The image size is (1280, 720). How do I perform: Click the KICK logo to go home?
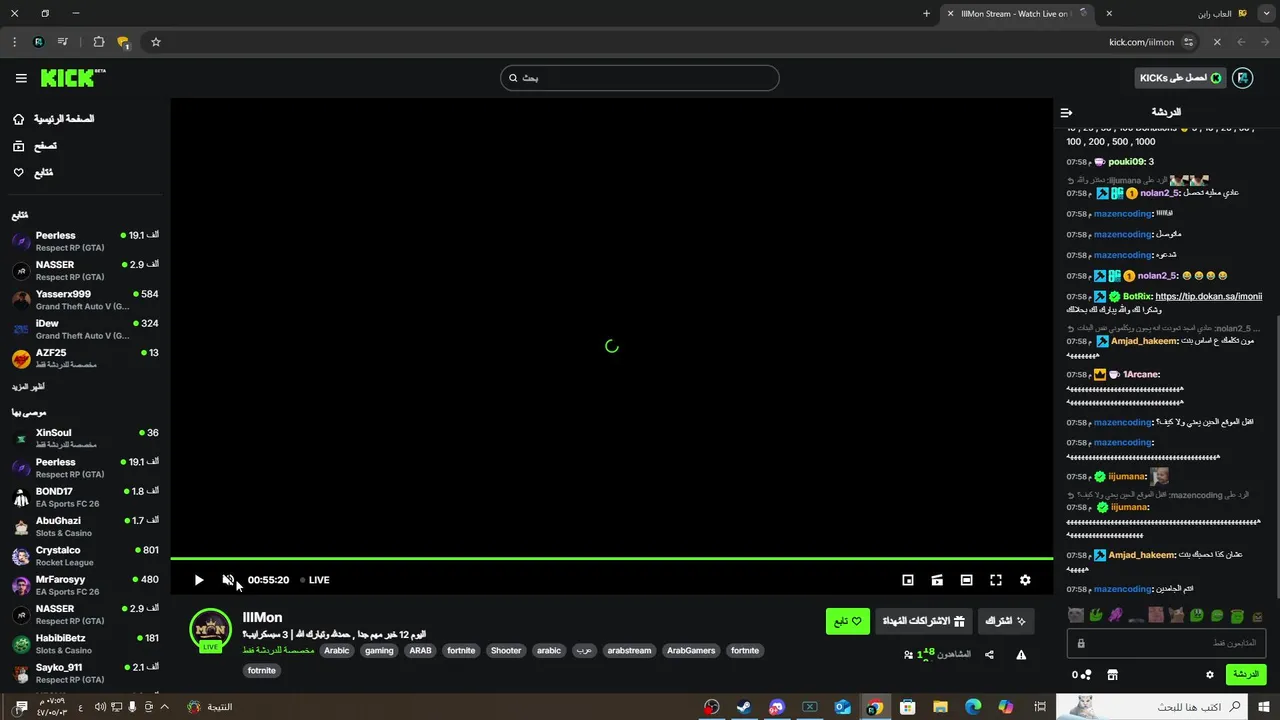click(x=72, y=78)
